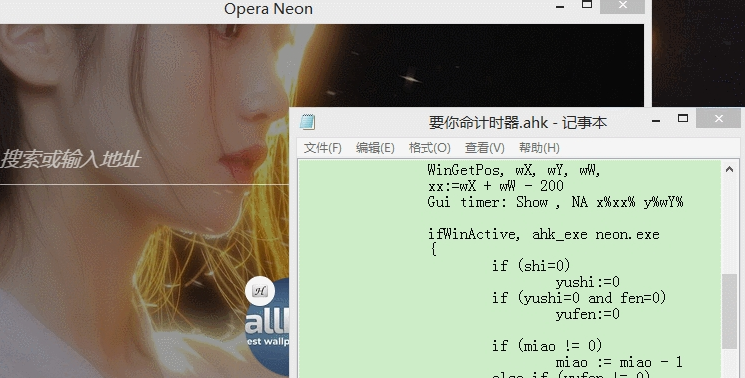Click the Notepad title '要你命计时器.ahk - 记事本'

(x=517, y=123)
